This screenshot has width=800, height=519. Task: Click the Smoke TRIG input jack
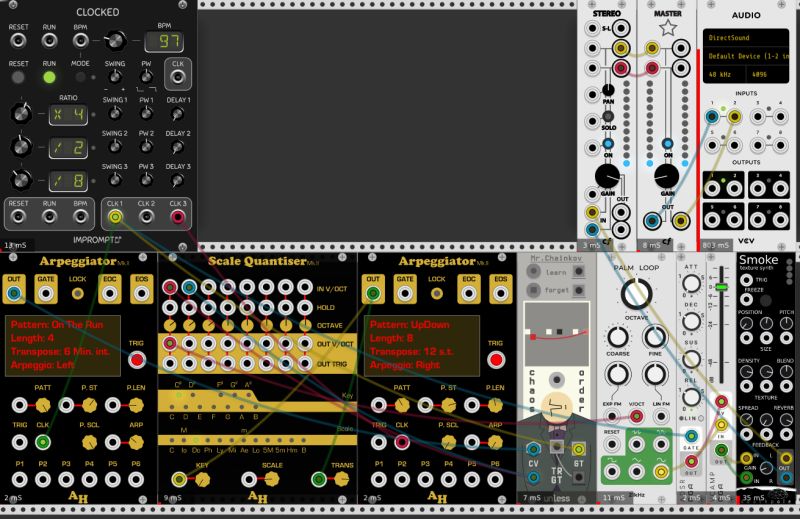point(747,280)
